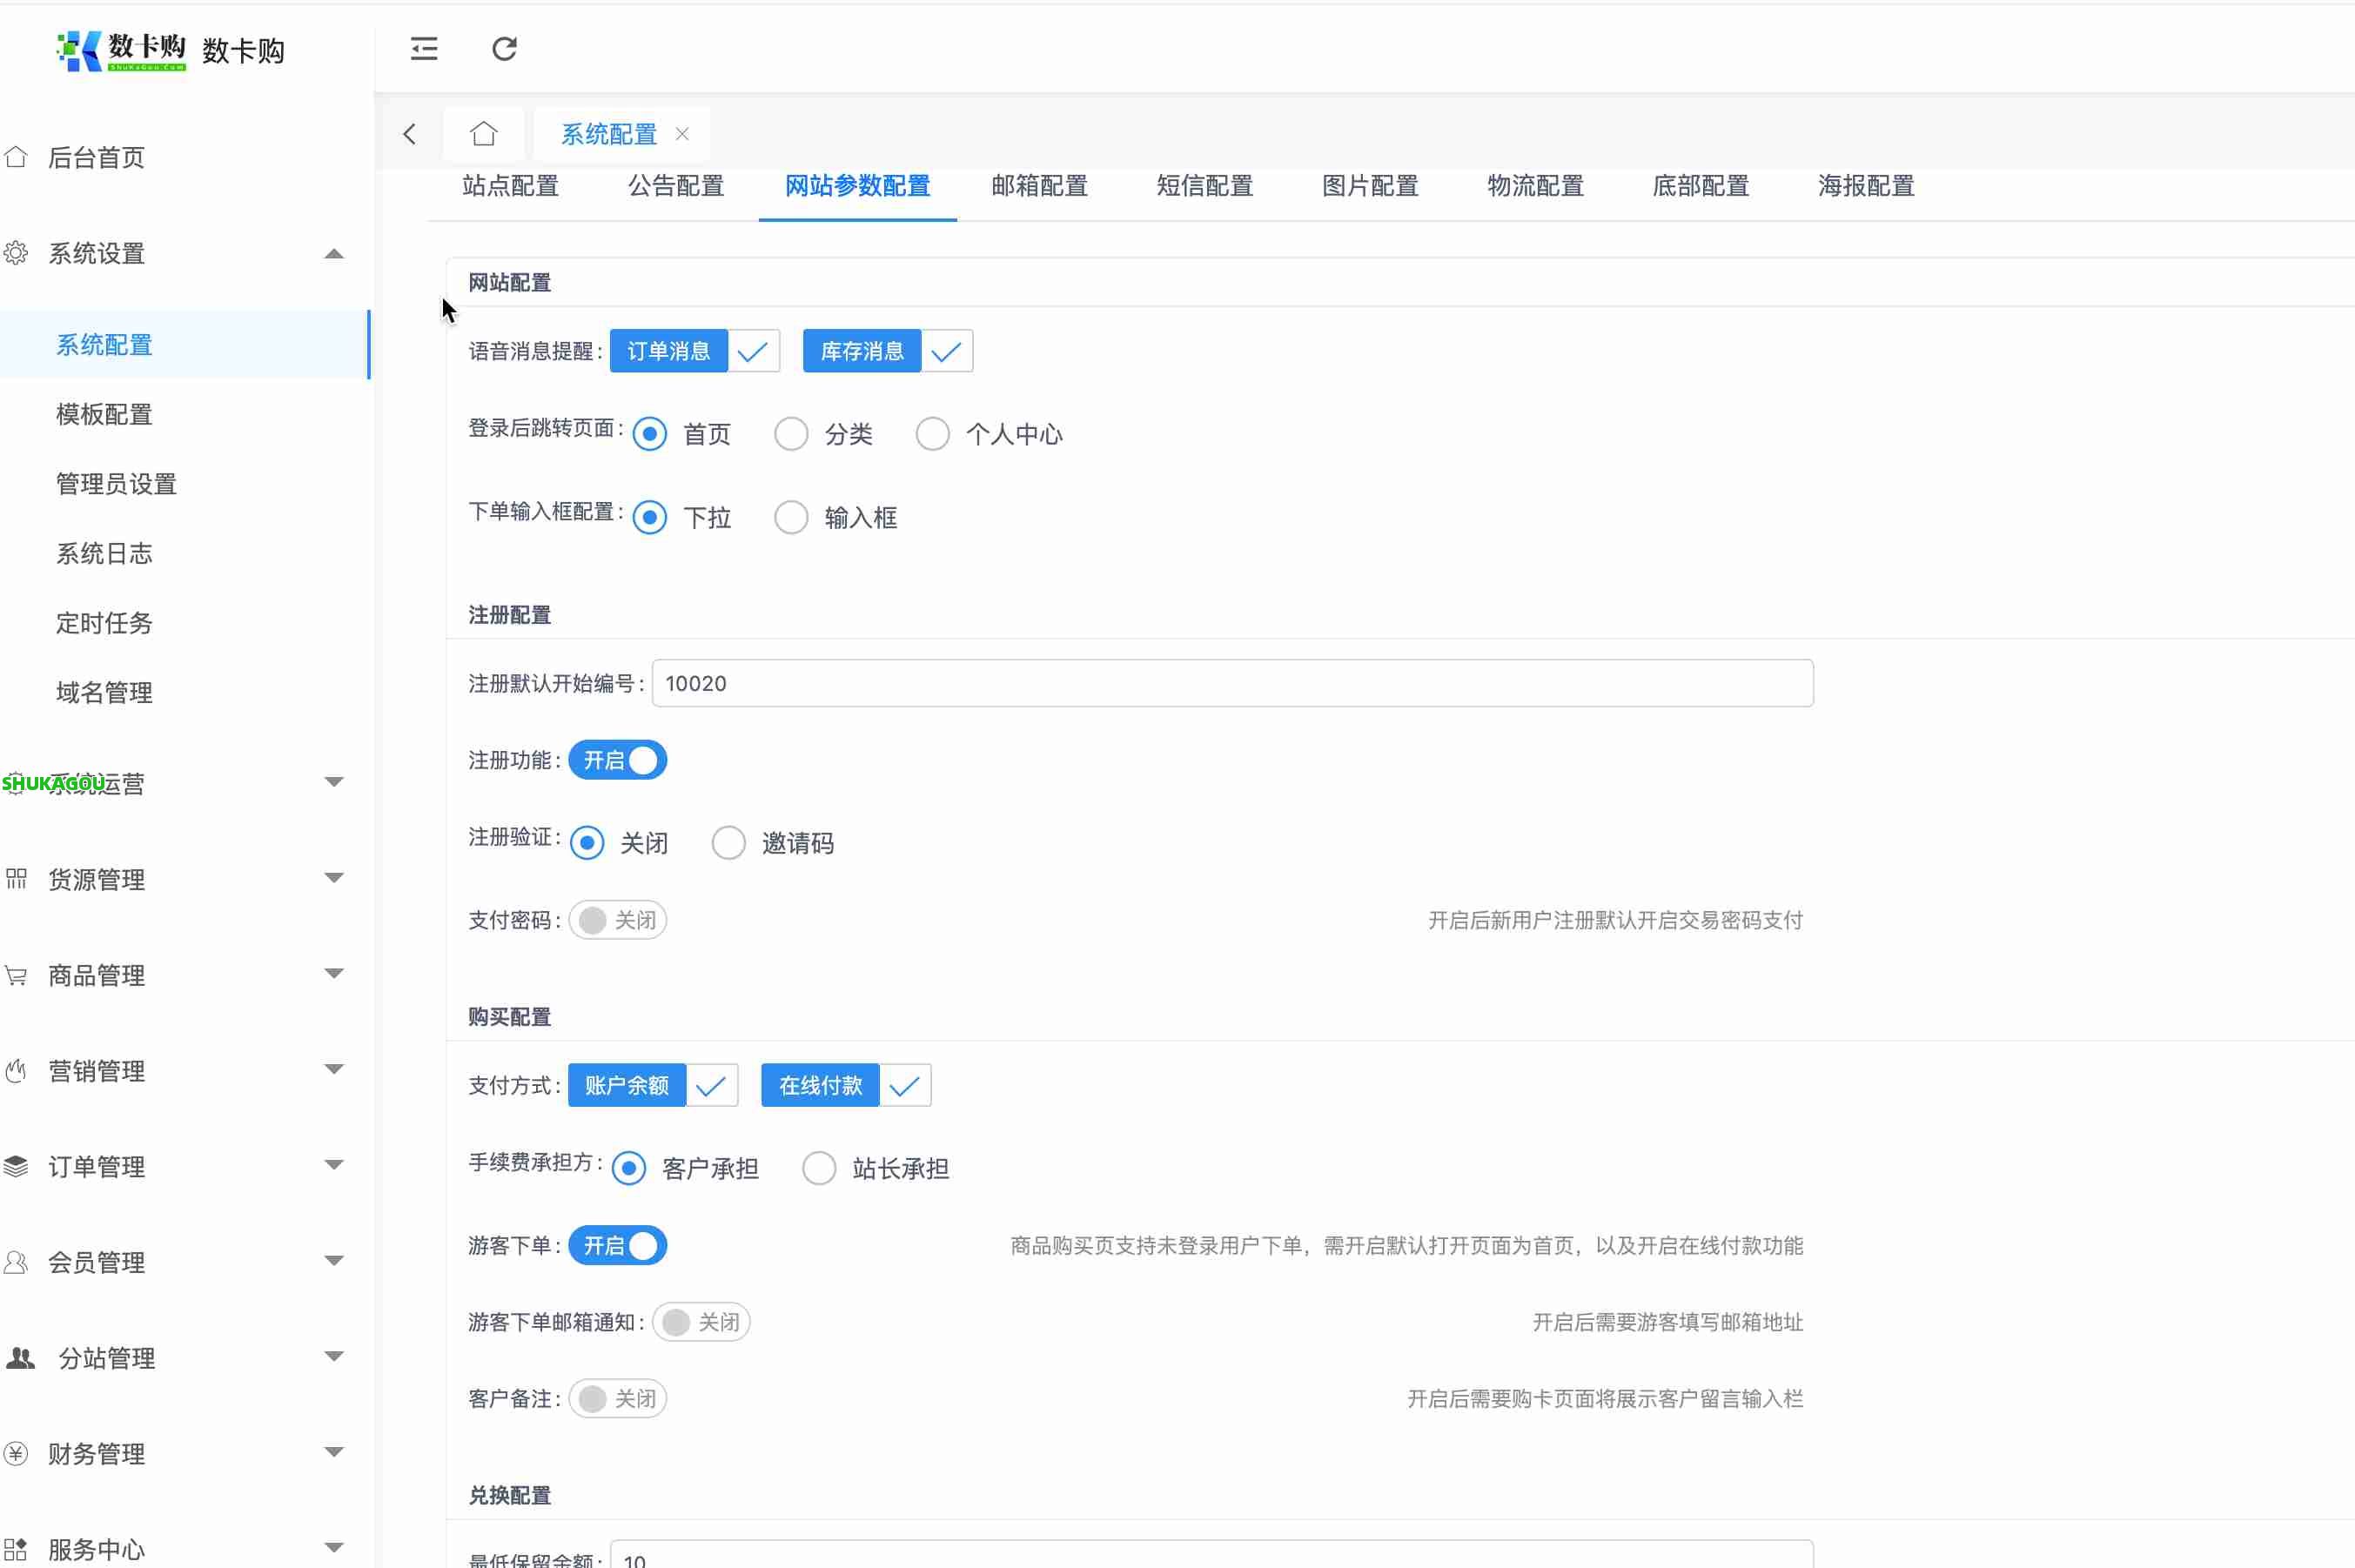Collapse the 系统设置 menu chevron

pos(334,253)
